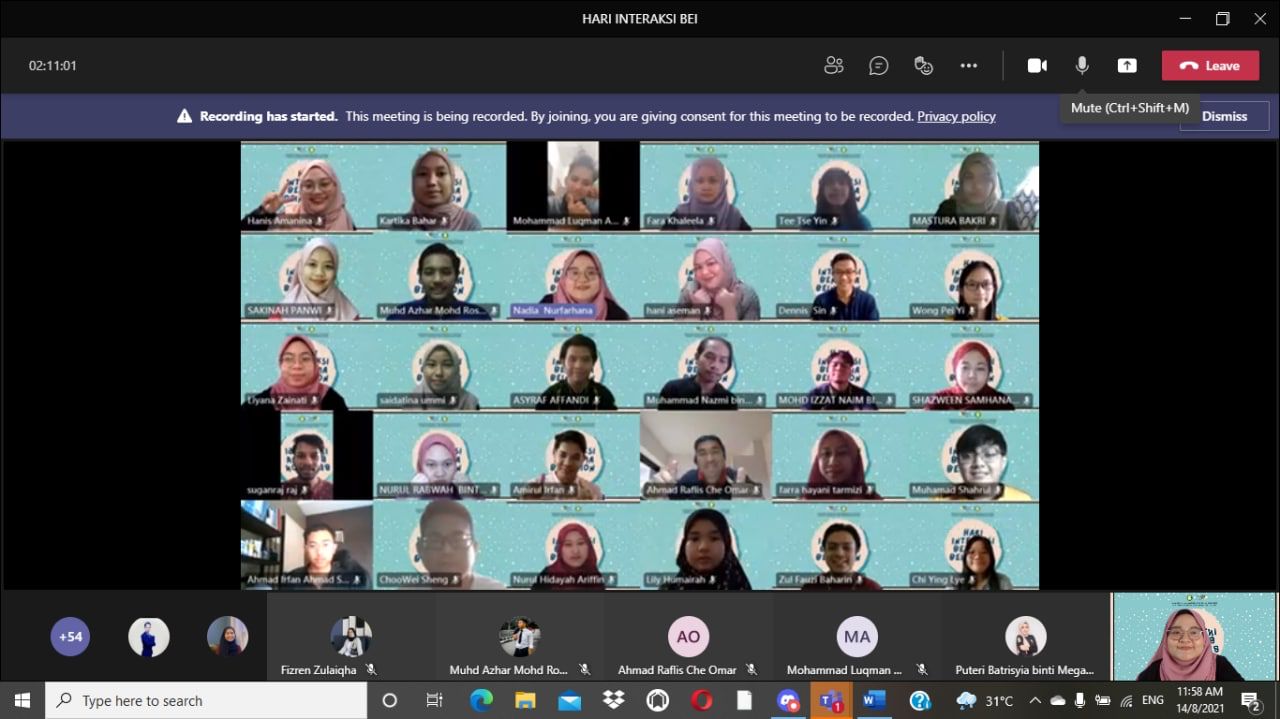This screenshot has height=719, width=1280.
Task: Turn off the camera
Action: pos(1037,66)
